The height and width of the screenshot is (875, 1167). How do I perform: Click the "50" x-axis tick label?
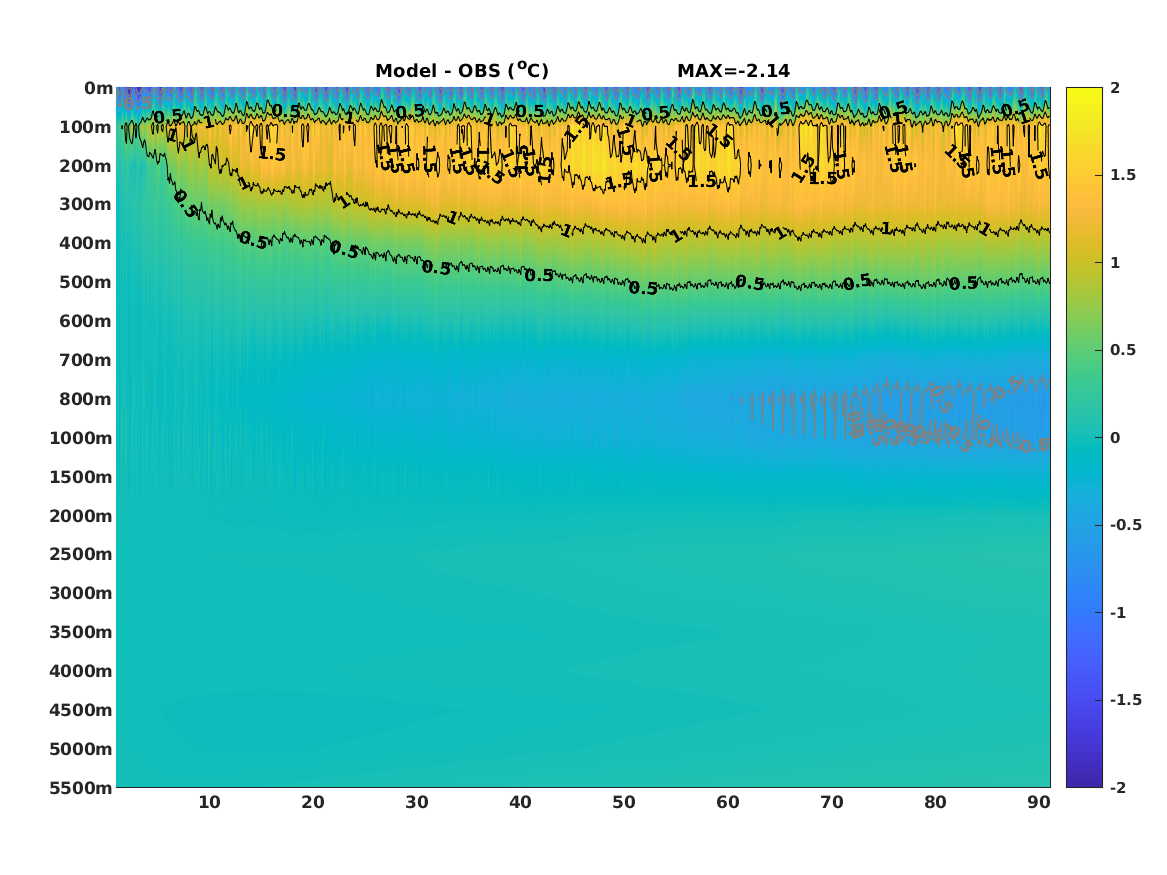click(624, 802)
